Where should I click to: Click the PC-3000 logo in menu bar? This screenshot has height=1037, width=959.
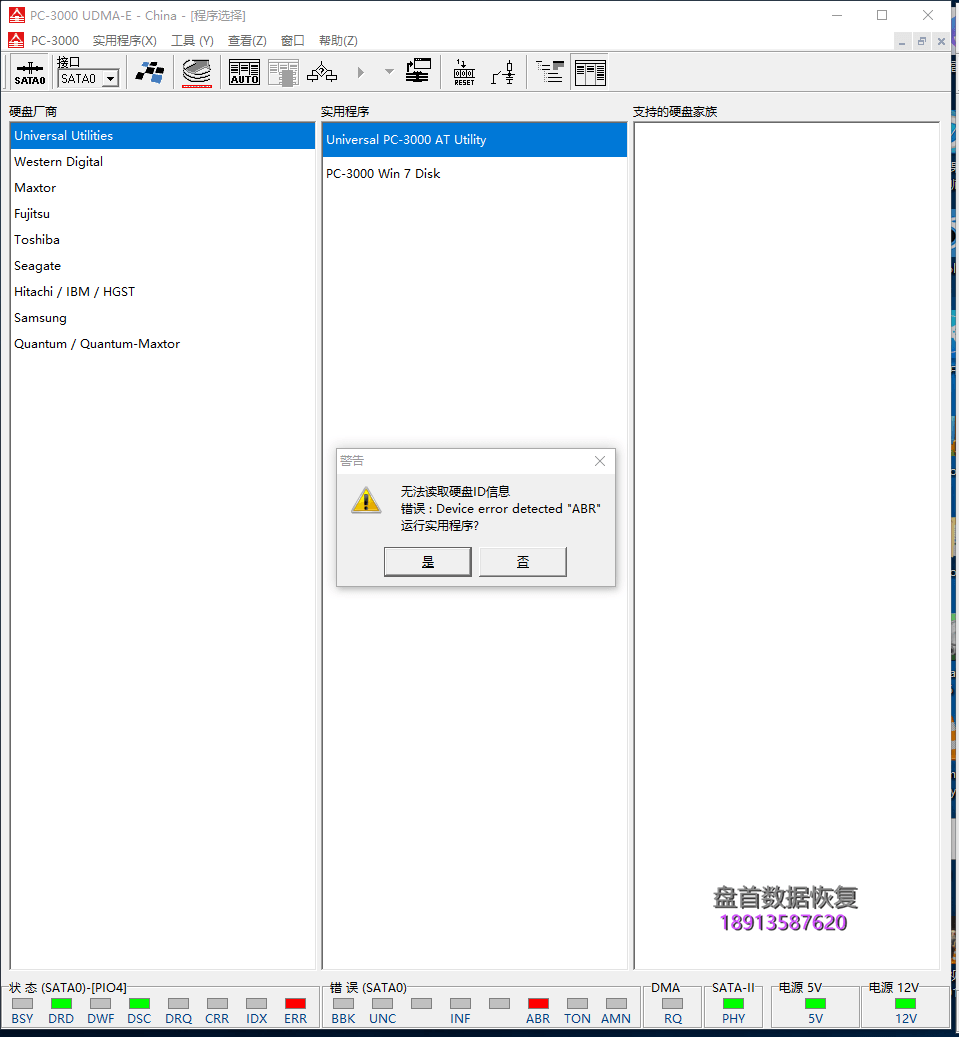pyautogui.click(x=16, y=40)
